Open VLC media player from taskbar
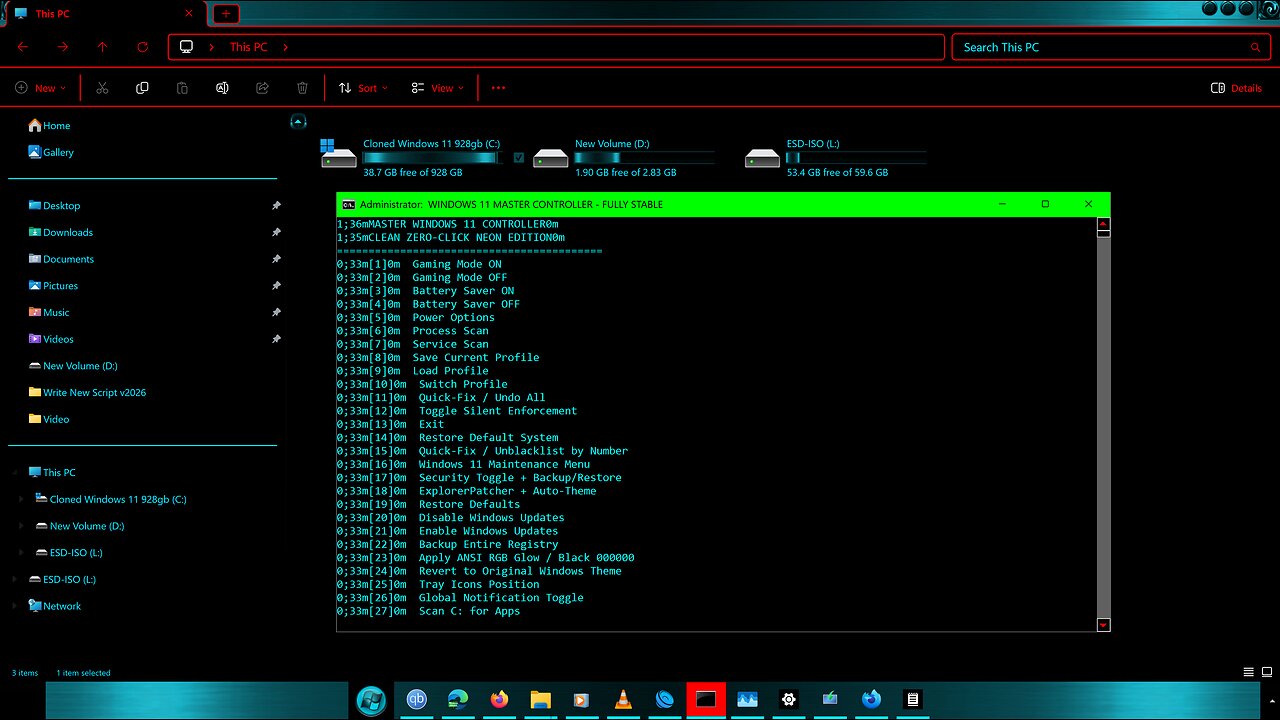Viewport: 1280px width, 720px height. click(x=623, y=700)
